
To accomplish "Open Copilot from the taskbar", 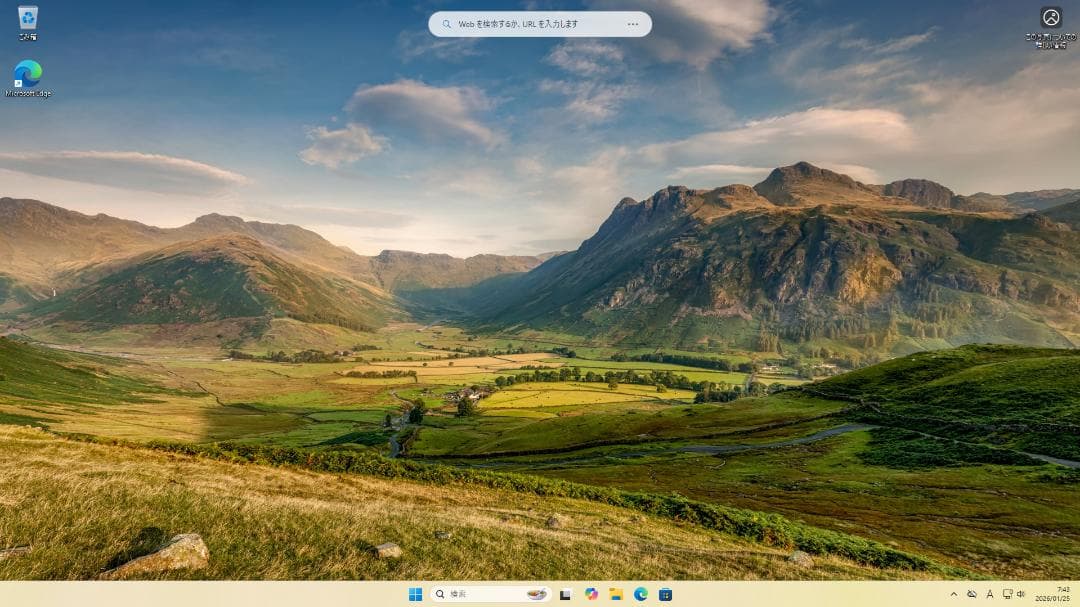I will coord(592,593).
